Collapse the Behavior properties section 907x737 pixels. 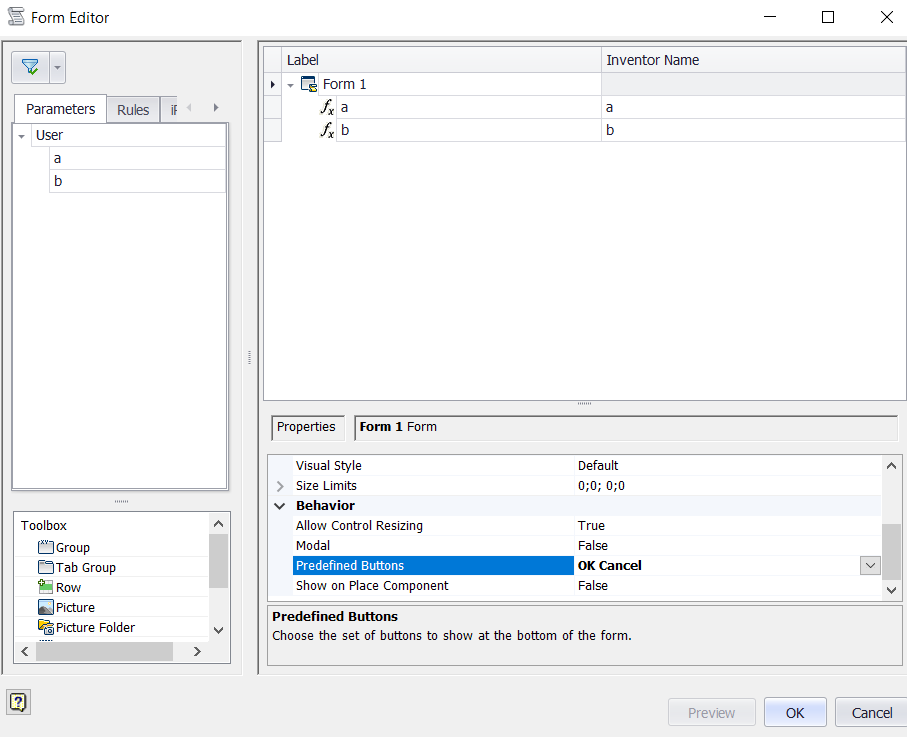(x=279, y=505)
